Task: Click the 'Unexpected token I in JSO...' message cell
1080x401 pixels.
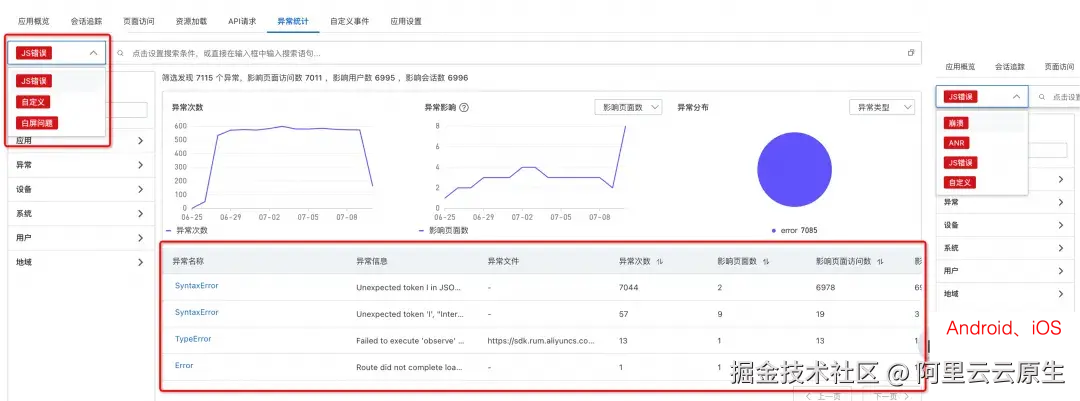Action: [409, 287]
